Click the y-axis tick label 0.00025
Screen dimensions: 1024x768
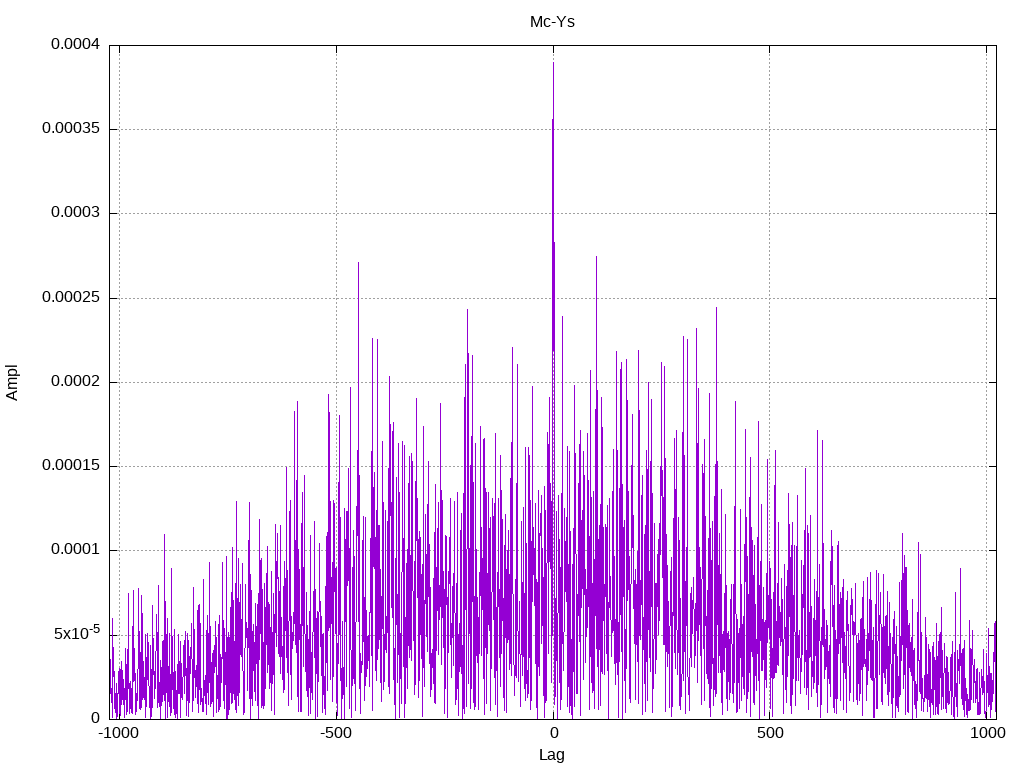click(x=71, y=298)
